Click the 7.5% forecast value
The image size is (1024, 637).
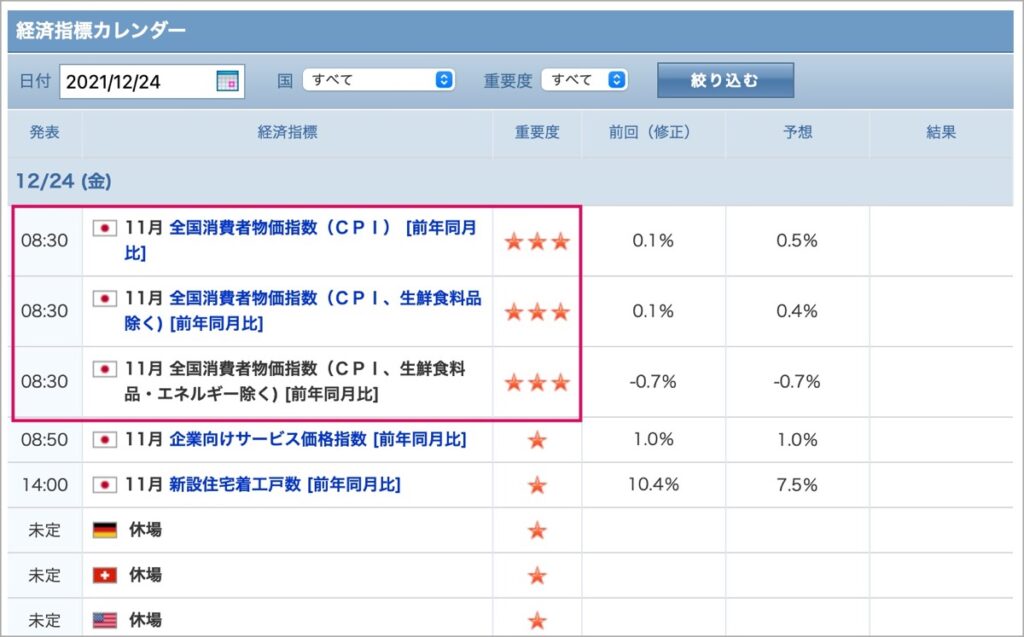pos(797,485)
